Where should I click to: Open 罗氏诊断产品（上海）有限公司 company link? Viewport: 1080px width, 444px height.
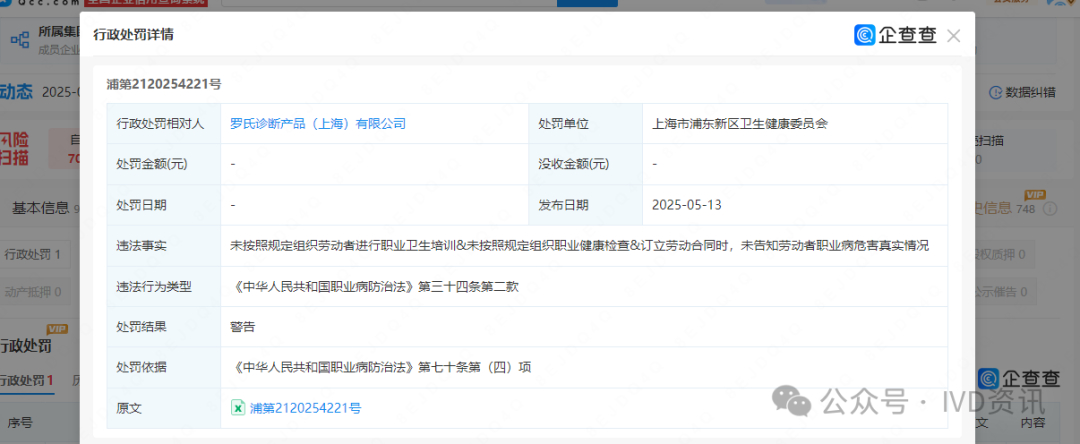(318, 124)
